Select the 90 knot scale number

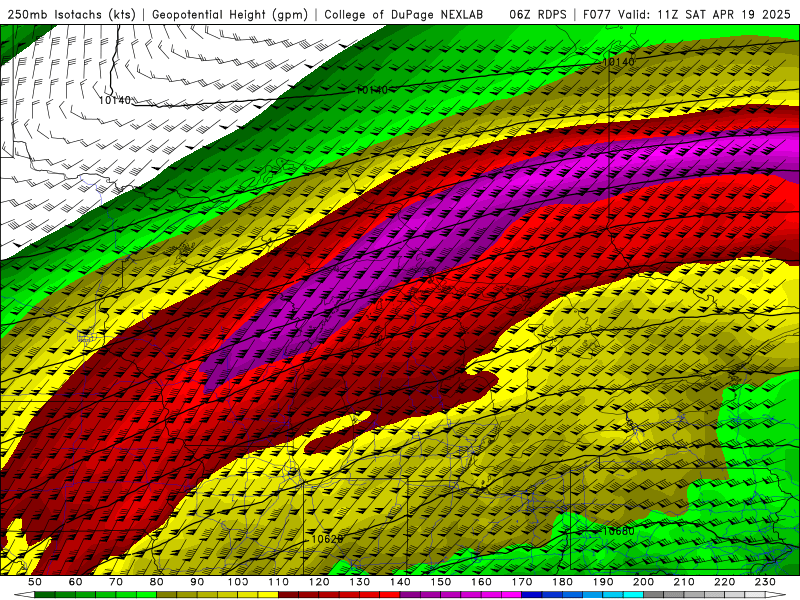(x=197, y=582)
